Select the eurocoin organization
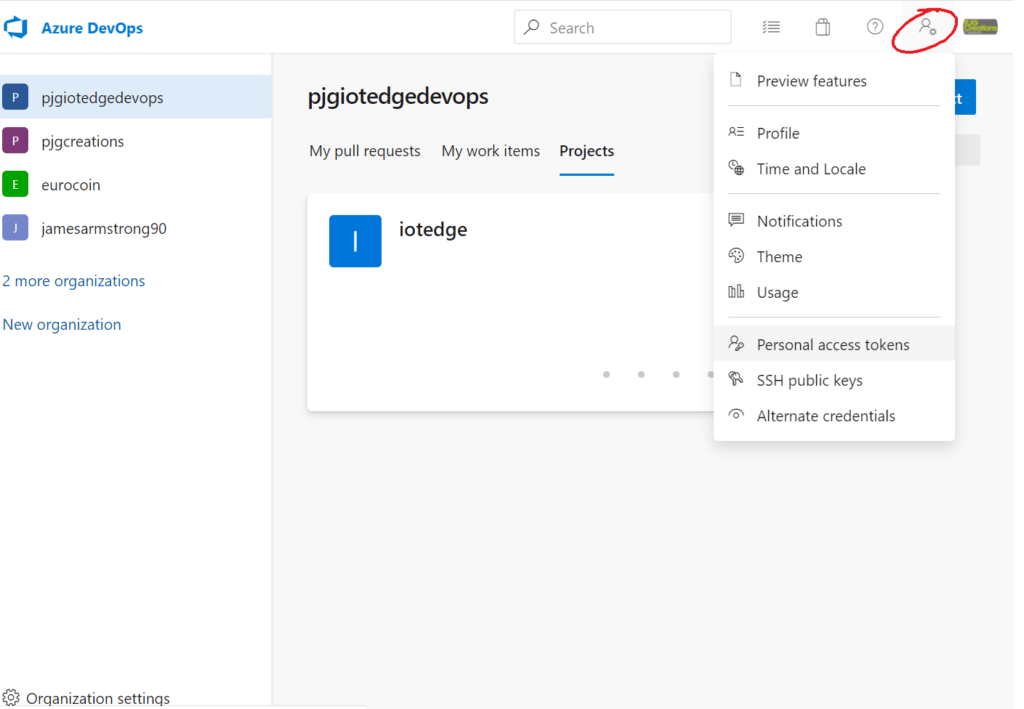The width and height of the screenshot is (1024, 709). click(x=136, y=185)
